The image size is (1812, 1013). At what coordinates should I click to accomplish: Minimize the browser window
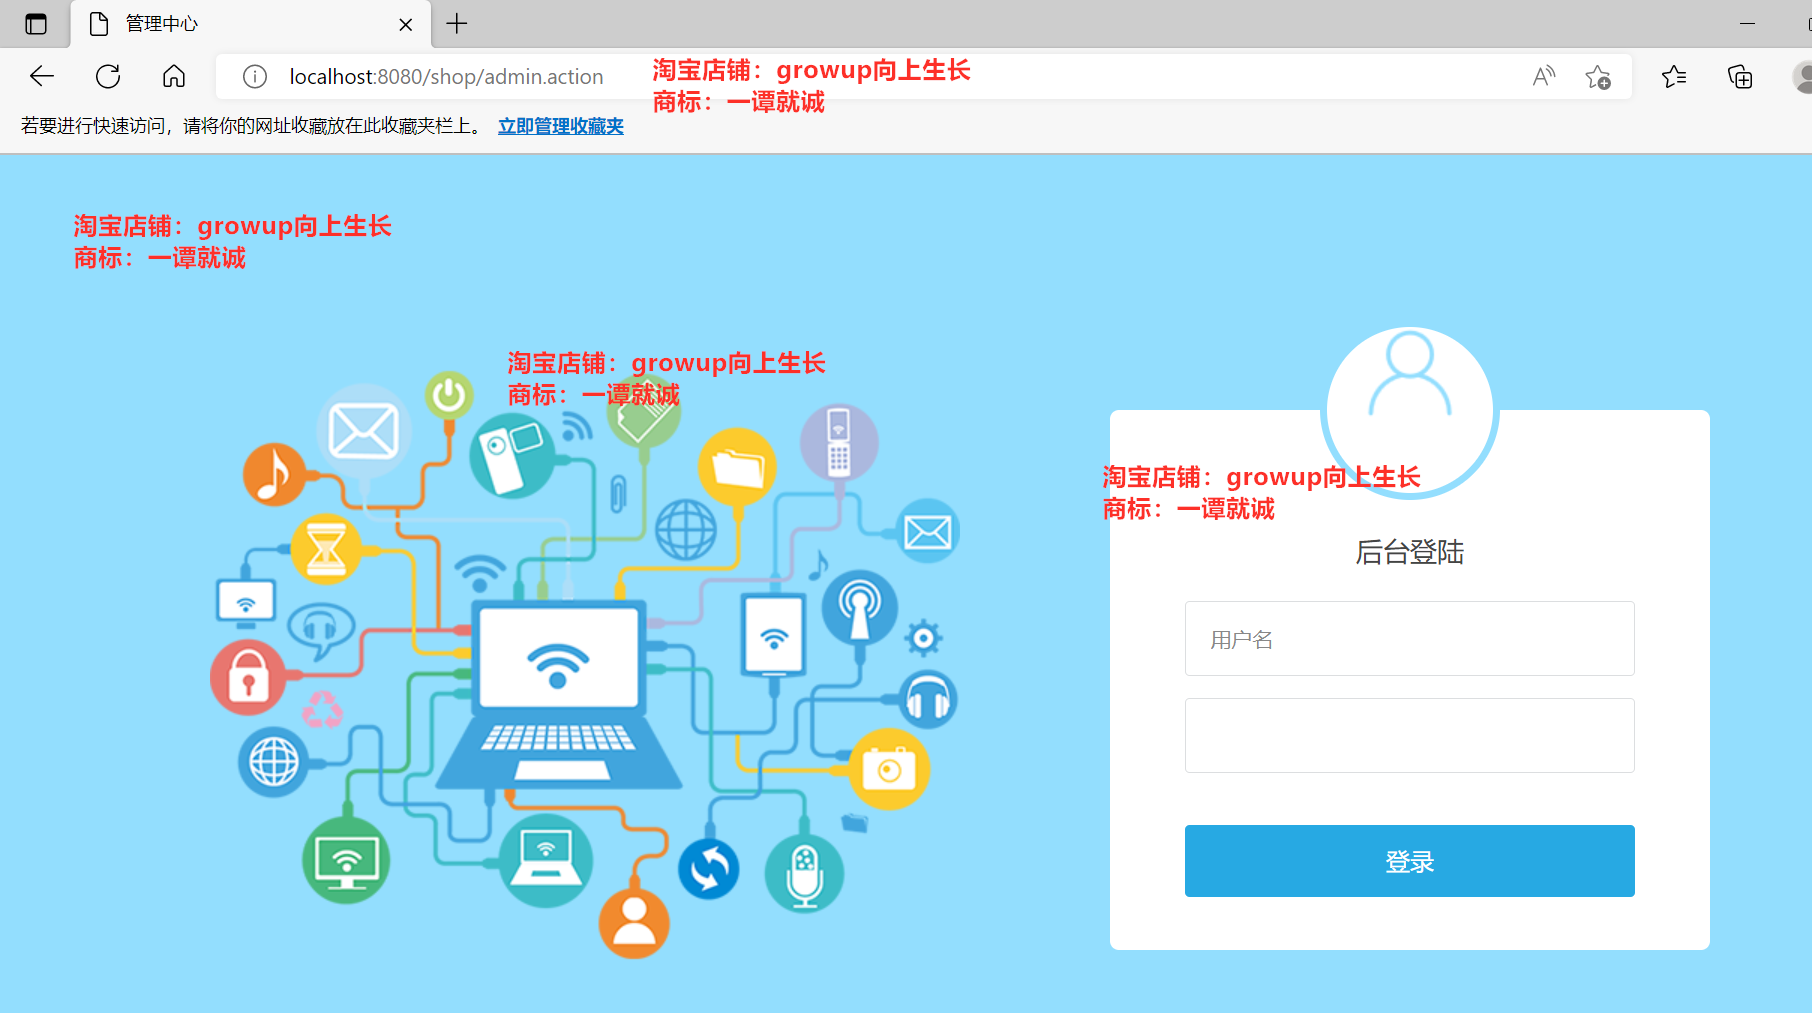1747,23
